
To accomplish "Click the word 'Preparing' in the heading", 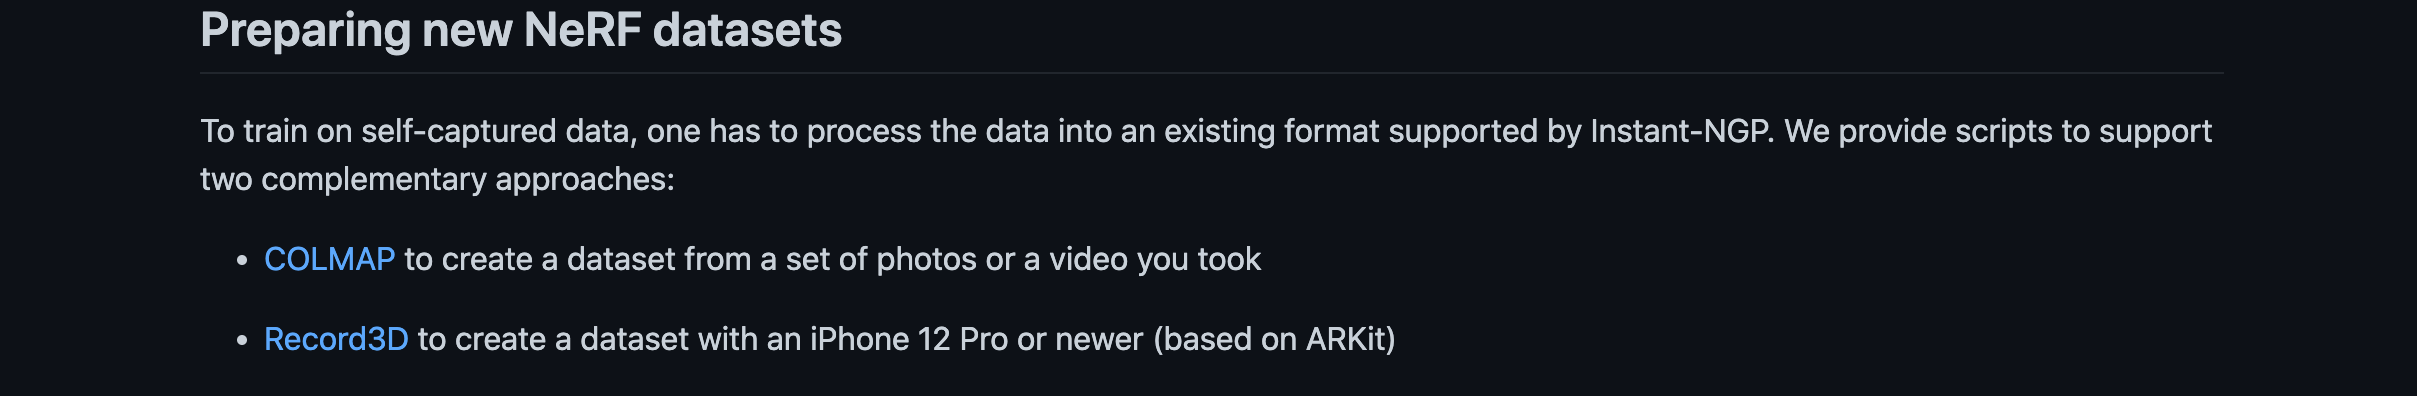I will pos(306,30).
